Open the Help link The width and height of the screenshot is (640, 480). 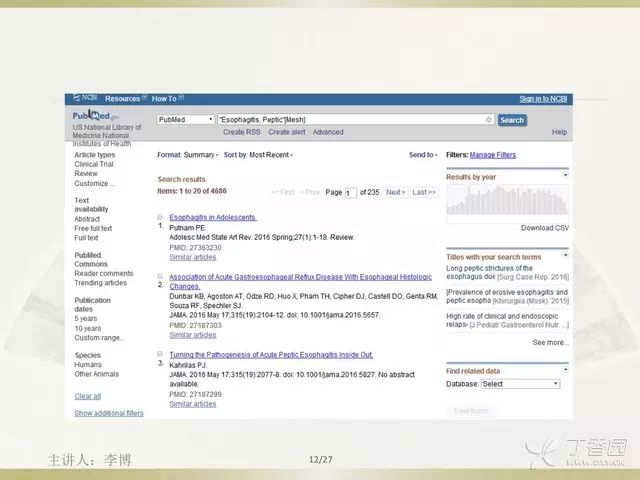click(559, 132)
